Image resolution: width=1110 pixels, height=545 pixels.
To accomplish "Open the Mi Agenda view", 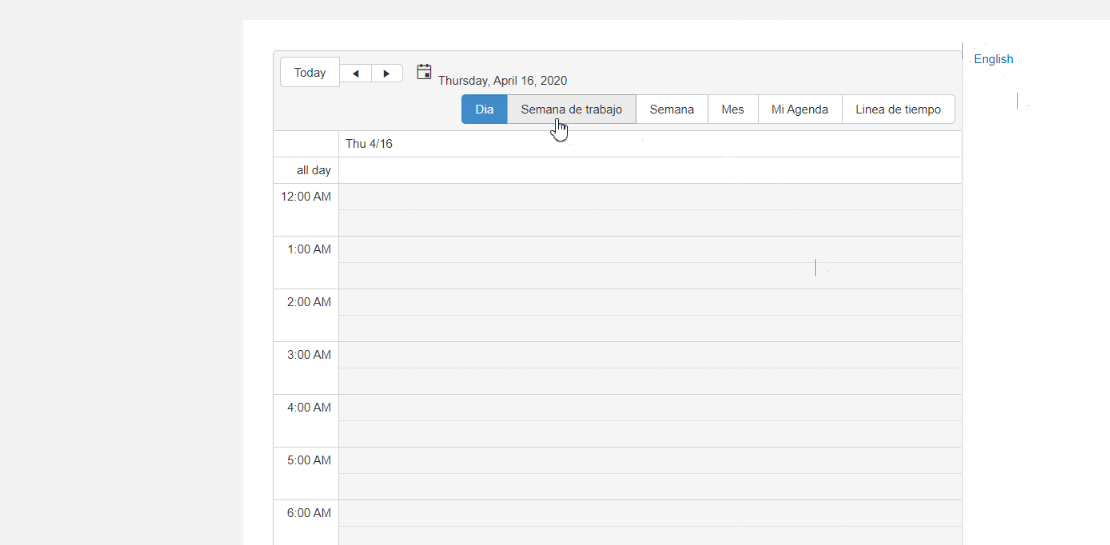I will 800,110.
